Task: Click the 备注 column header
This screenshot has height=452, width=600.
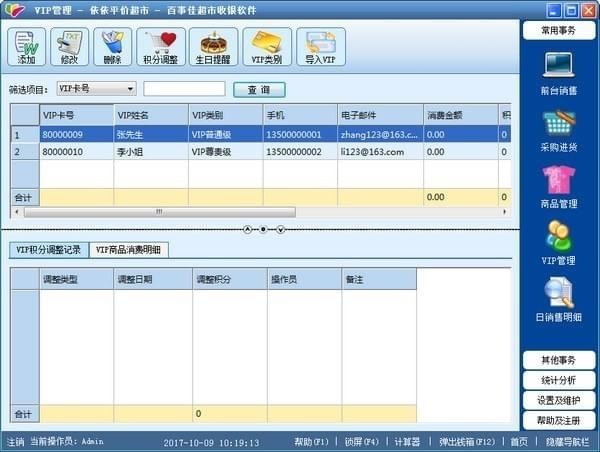Action: 379,279
